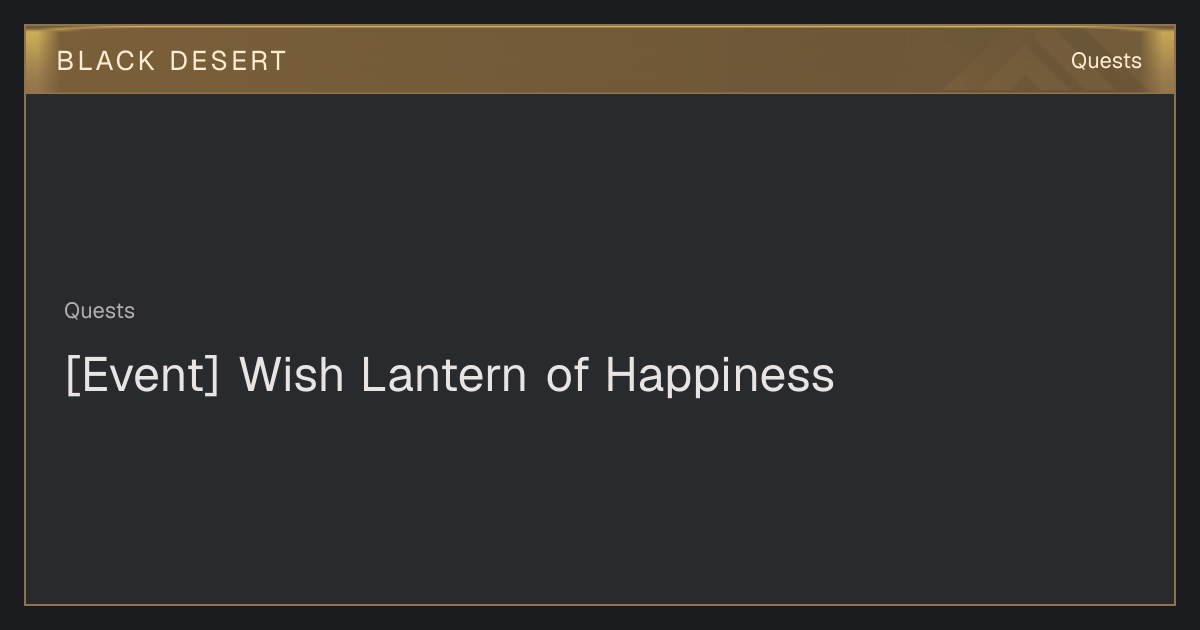This screenshot has width=1200, height=630.
Task: Click the Wish Lantern of Happiness title
Action: click(x=449, y=375)
